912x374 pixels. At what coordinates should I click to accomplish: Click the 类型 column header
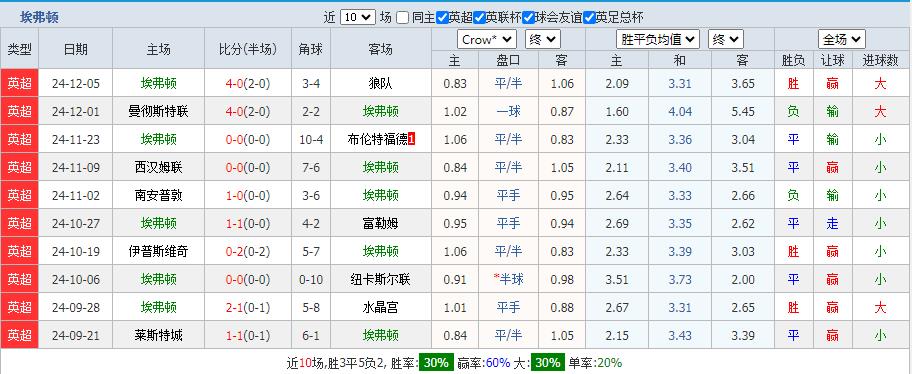(19, 49)
